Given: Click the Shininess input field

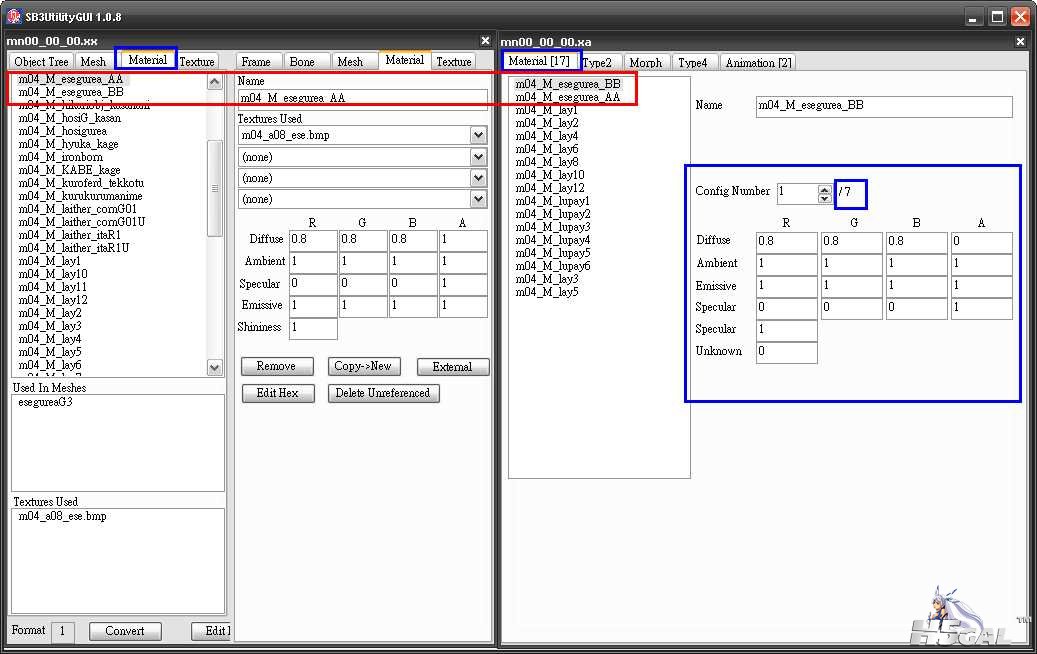Looking at the screenshot, I should click(x=313, y=328).
